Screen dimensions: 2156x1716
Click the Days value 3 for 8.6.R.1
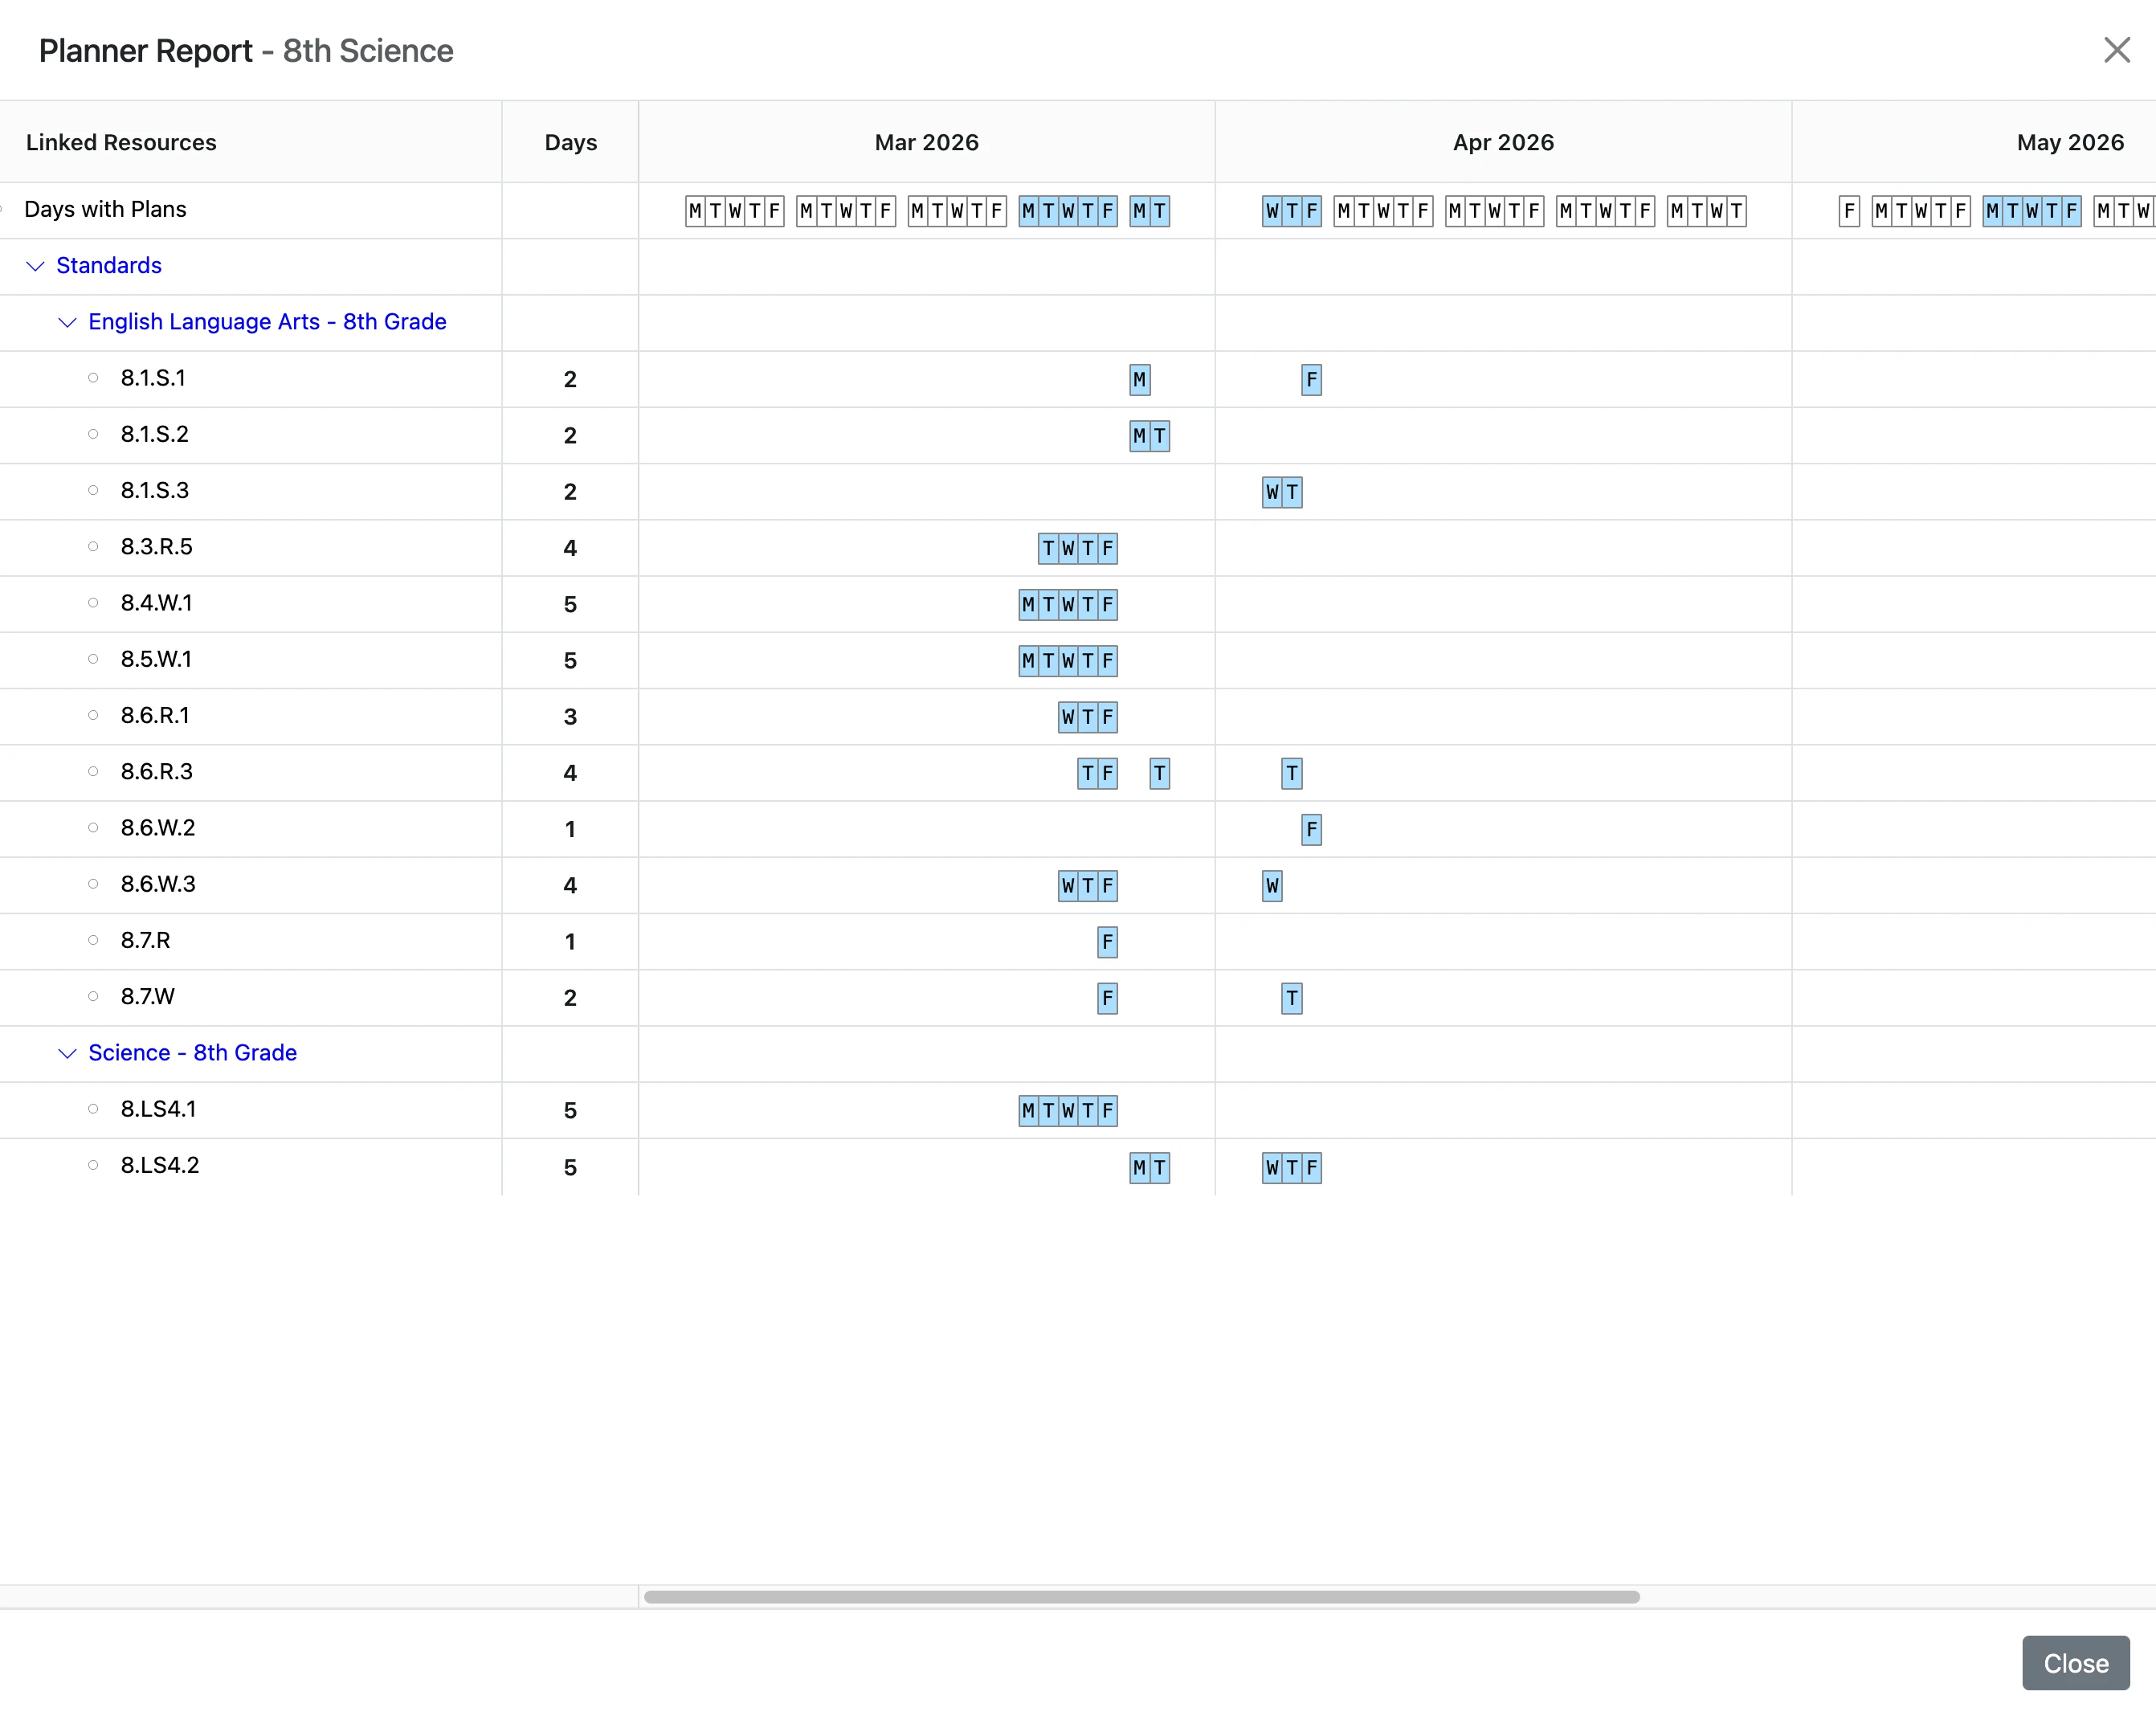point(570,717)
